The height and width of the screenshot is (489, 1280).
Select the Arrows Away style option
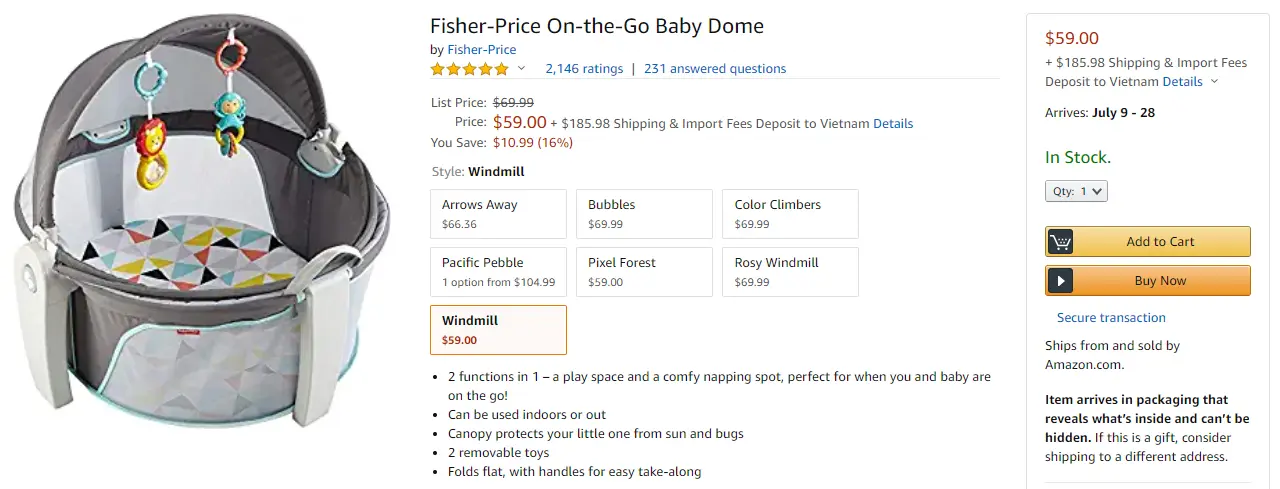point(494,214)
